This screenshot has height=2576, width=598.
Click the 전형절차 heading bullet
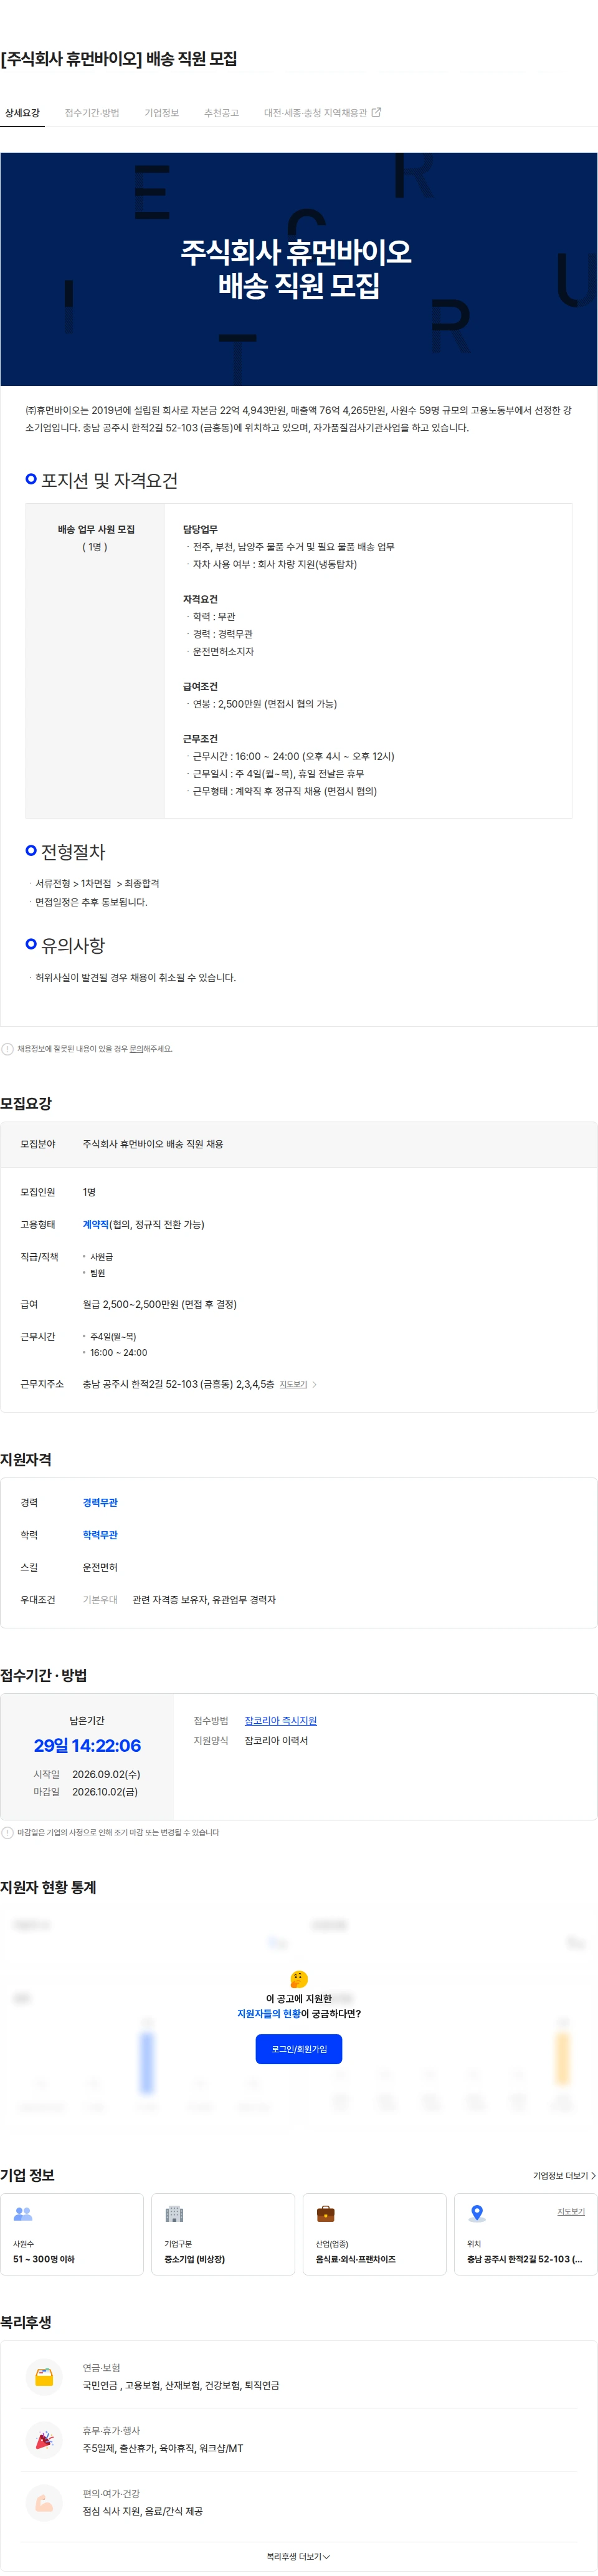(x=31, y=850)
